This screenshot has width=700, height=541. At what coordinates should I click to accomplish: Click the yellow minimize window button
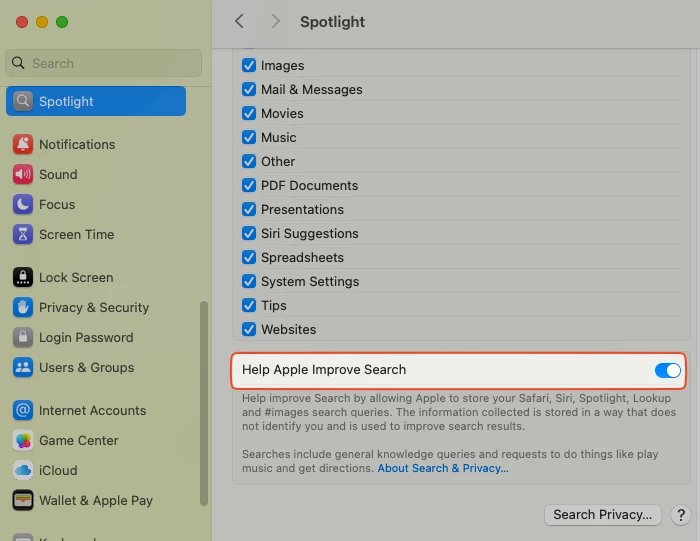click(x=42, y=22)
